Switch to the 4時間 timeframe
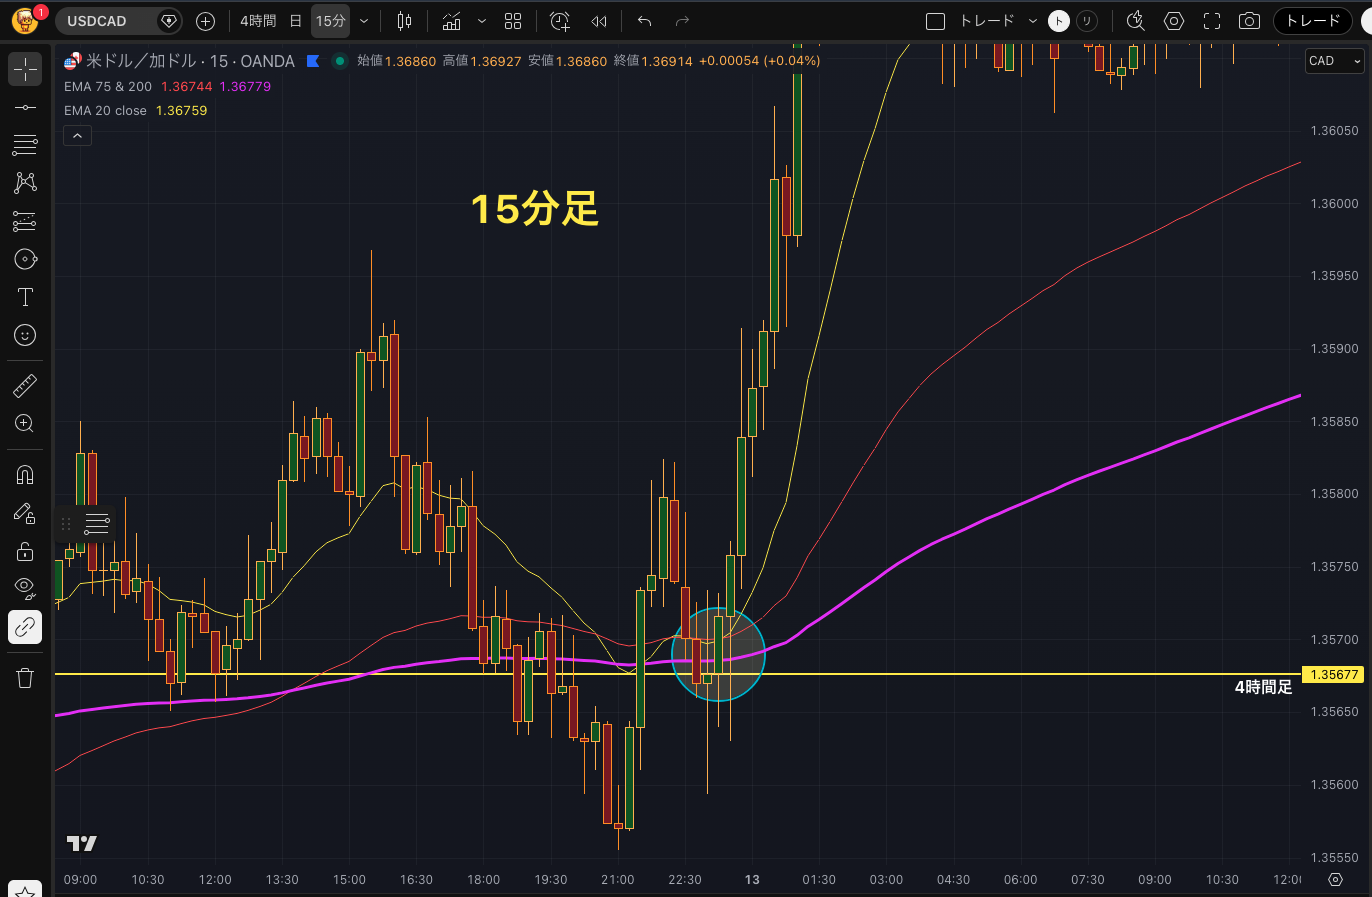 pos(258,21)
